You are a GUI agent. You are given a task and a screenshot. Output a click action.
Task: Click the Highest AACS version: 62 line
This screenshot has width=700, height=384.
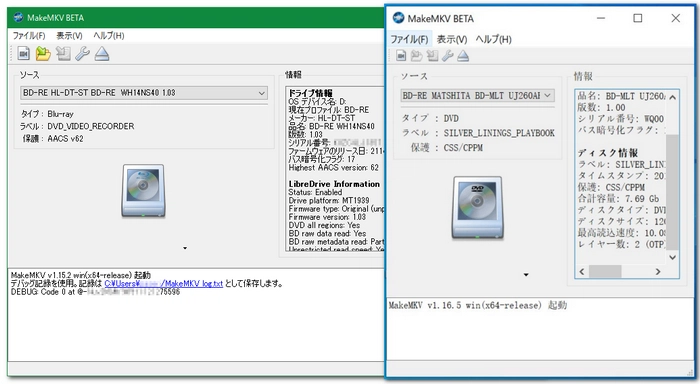(x=333, y=168)
